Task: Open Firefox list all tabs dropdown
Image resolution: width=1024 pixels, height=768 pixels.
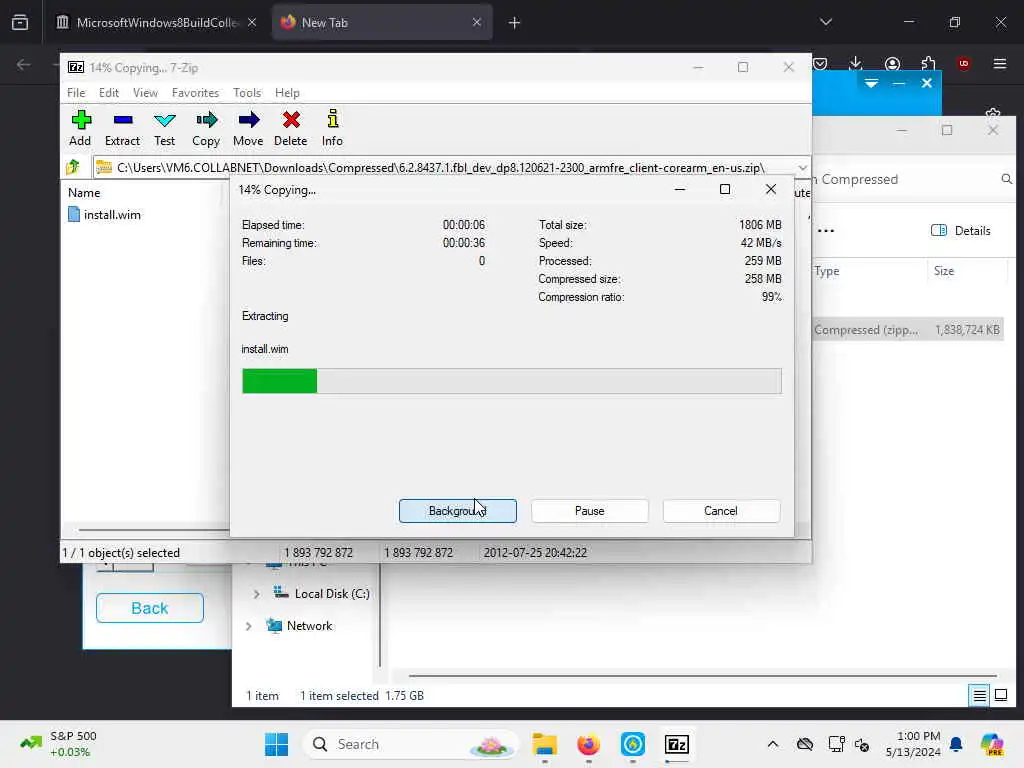Action: coord(825,22)
